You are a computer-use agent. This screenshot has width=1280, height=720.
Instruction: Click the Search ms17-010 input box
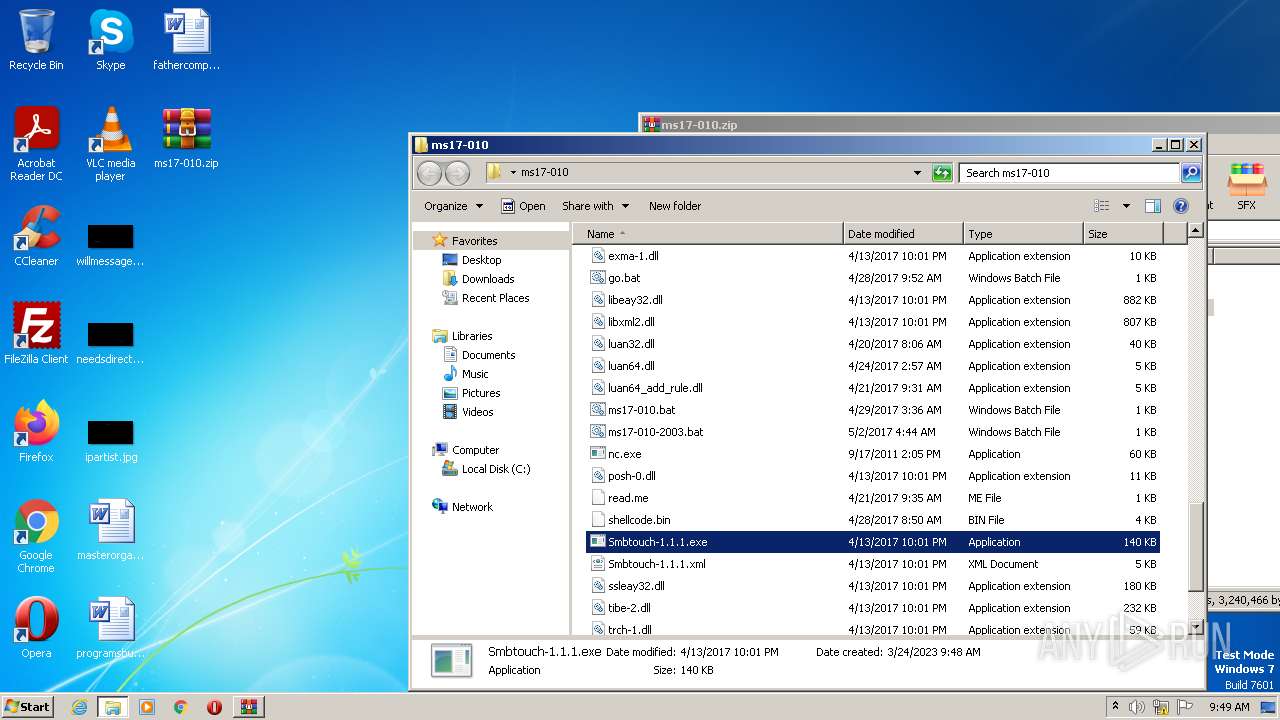point(1068,173)
